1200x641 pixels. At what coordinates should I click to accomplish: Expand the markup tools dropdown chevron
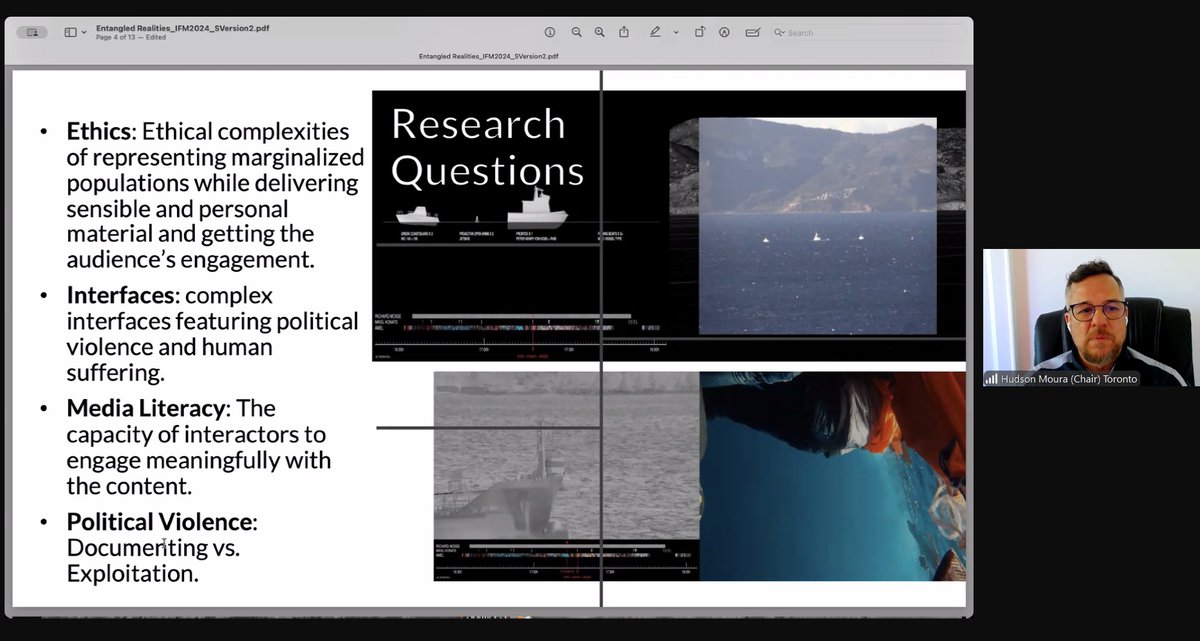point(676,32)
